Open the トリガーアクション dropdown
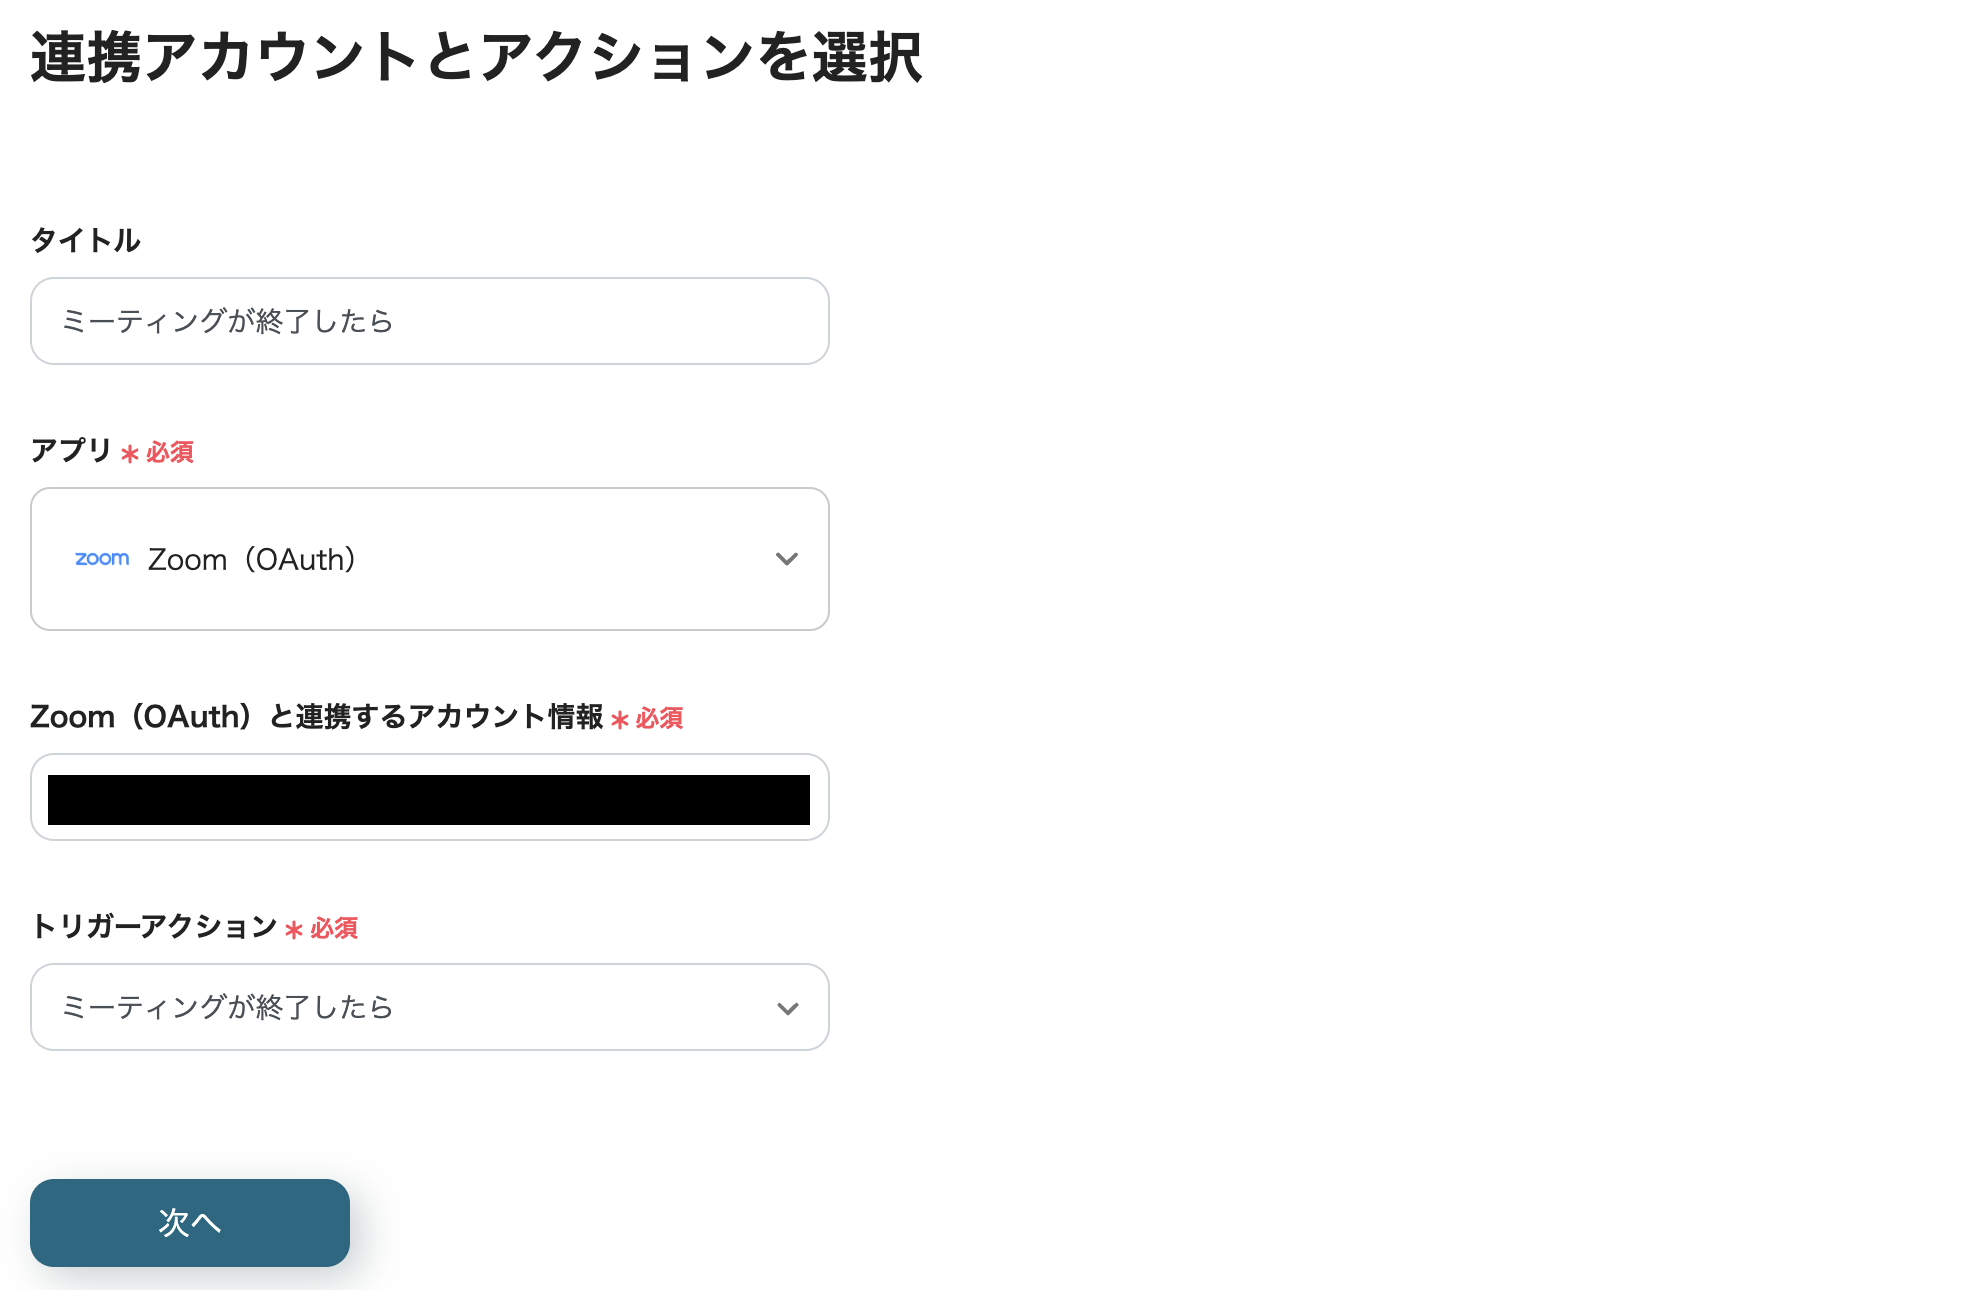1962x1290 pixels. click(x=430, y=1007)
